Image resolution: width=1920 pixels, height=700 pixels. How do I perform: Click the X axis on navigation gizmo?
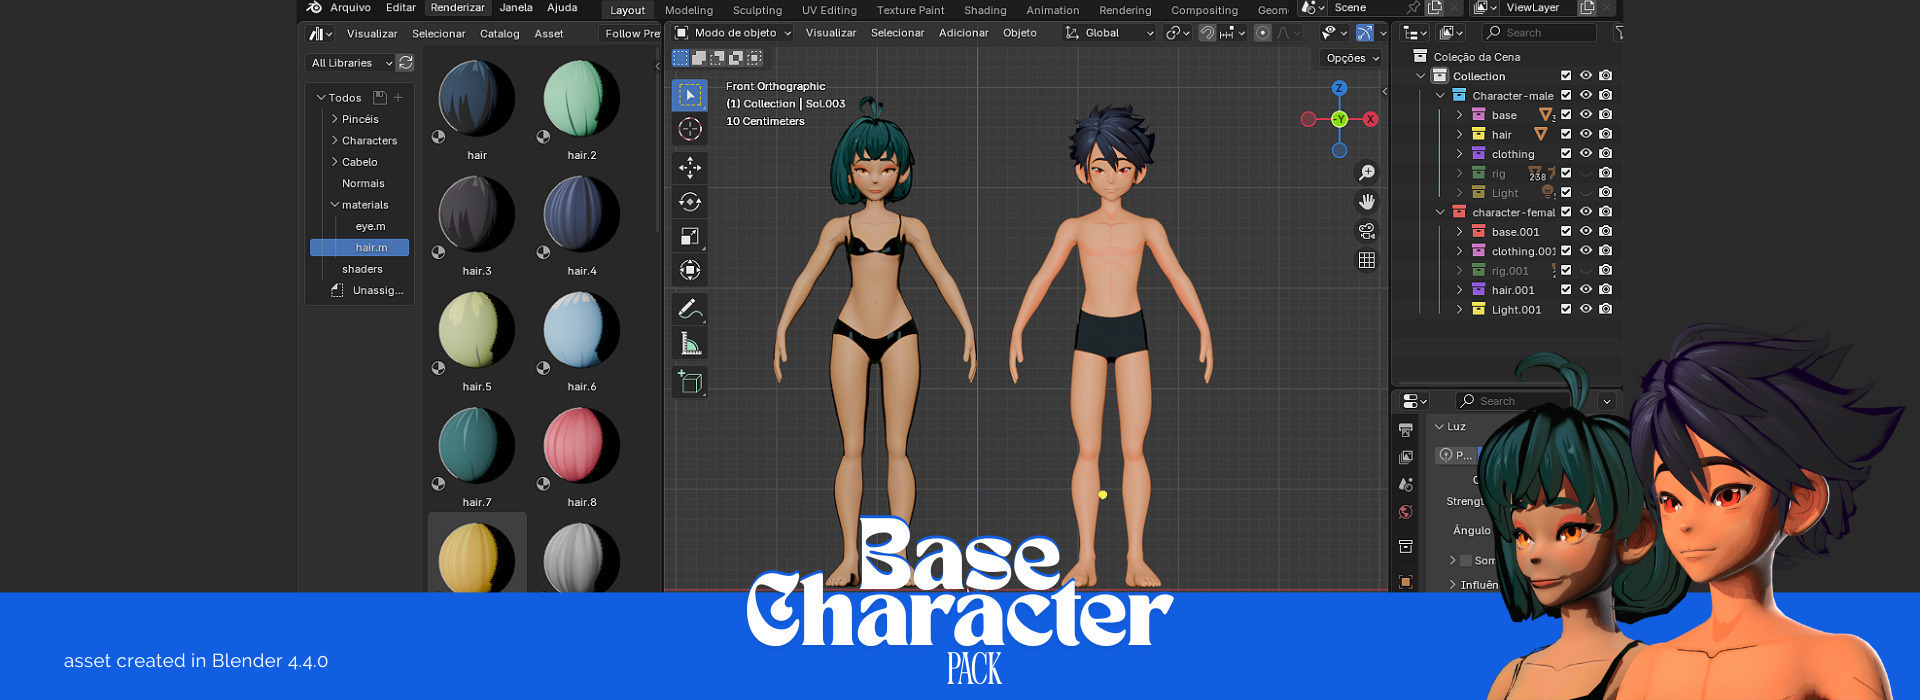(x=1370, y=119)
